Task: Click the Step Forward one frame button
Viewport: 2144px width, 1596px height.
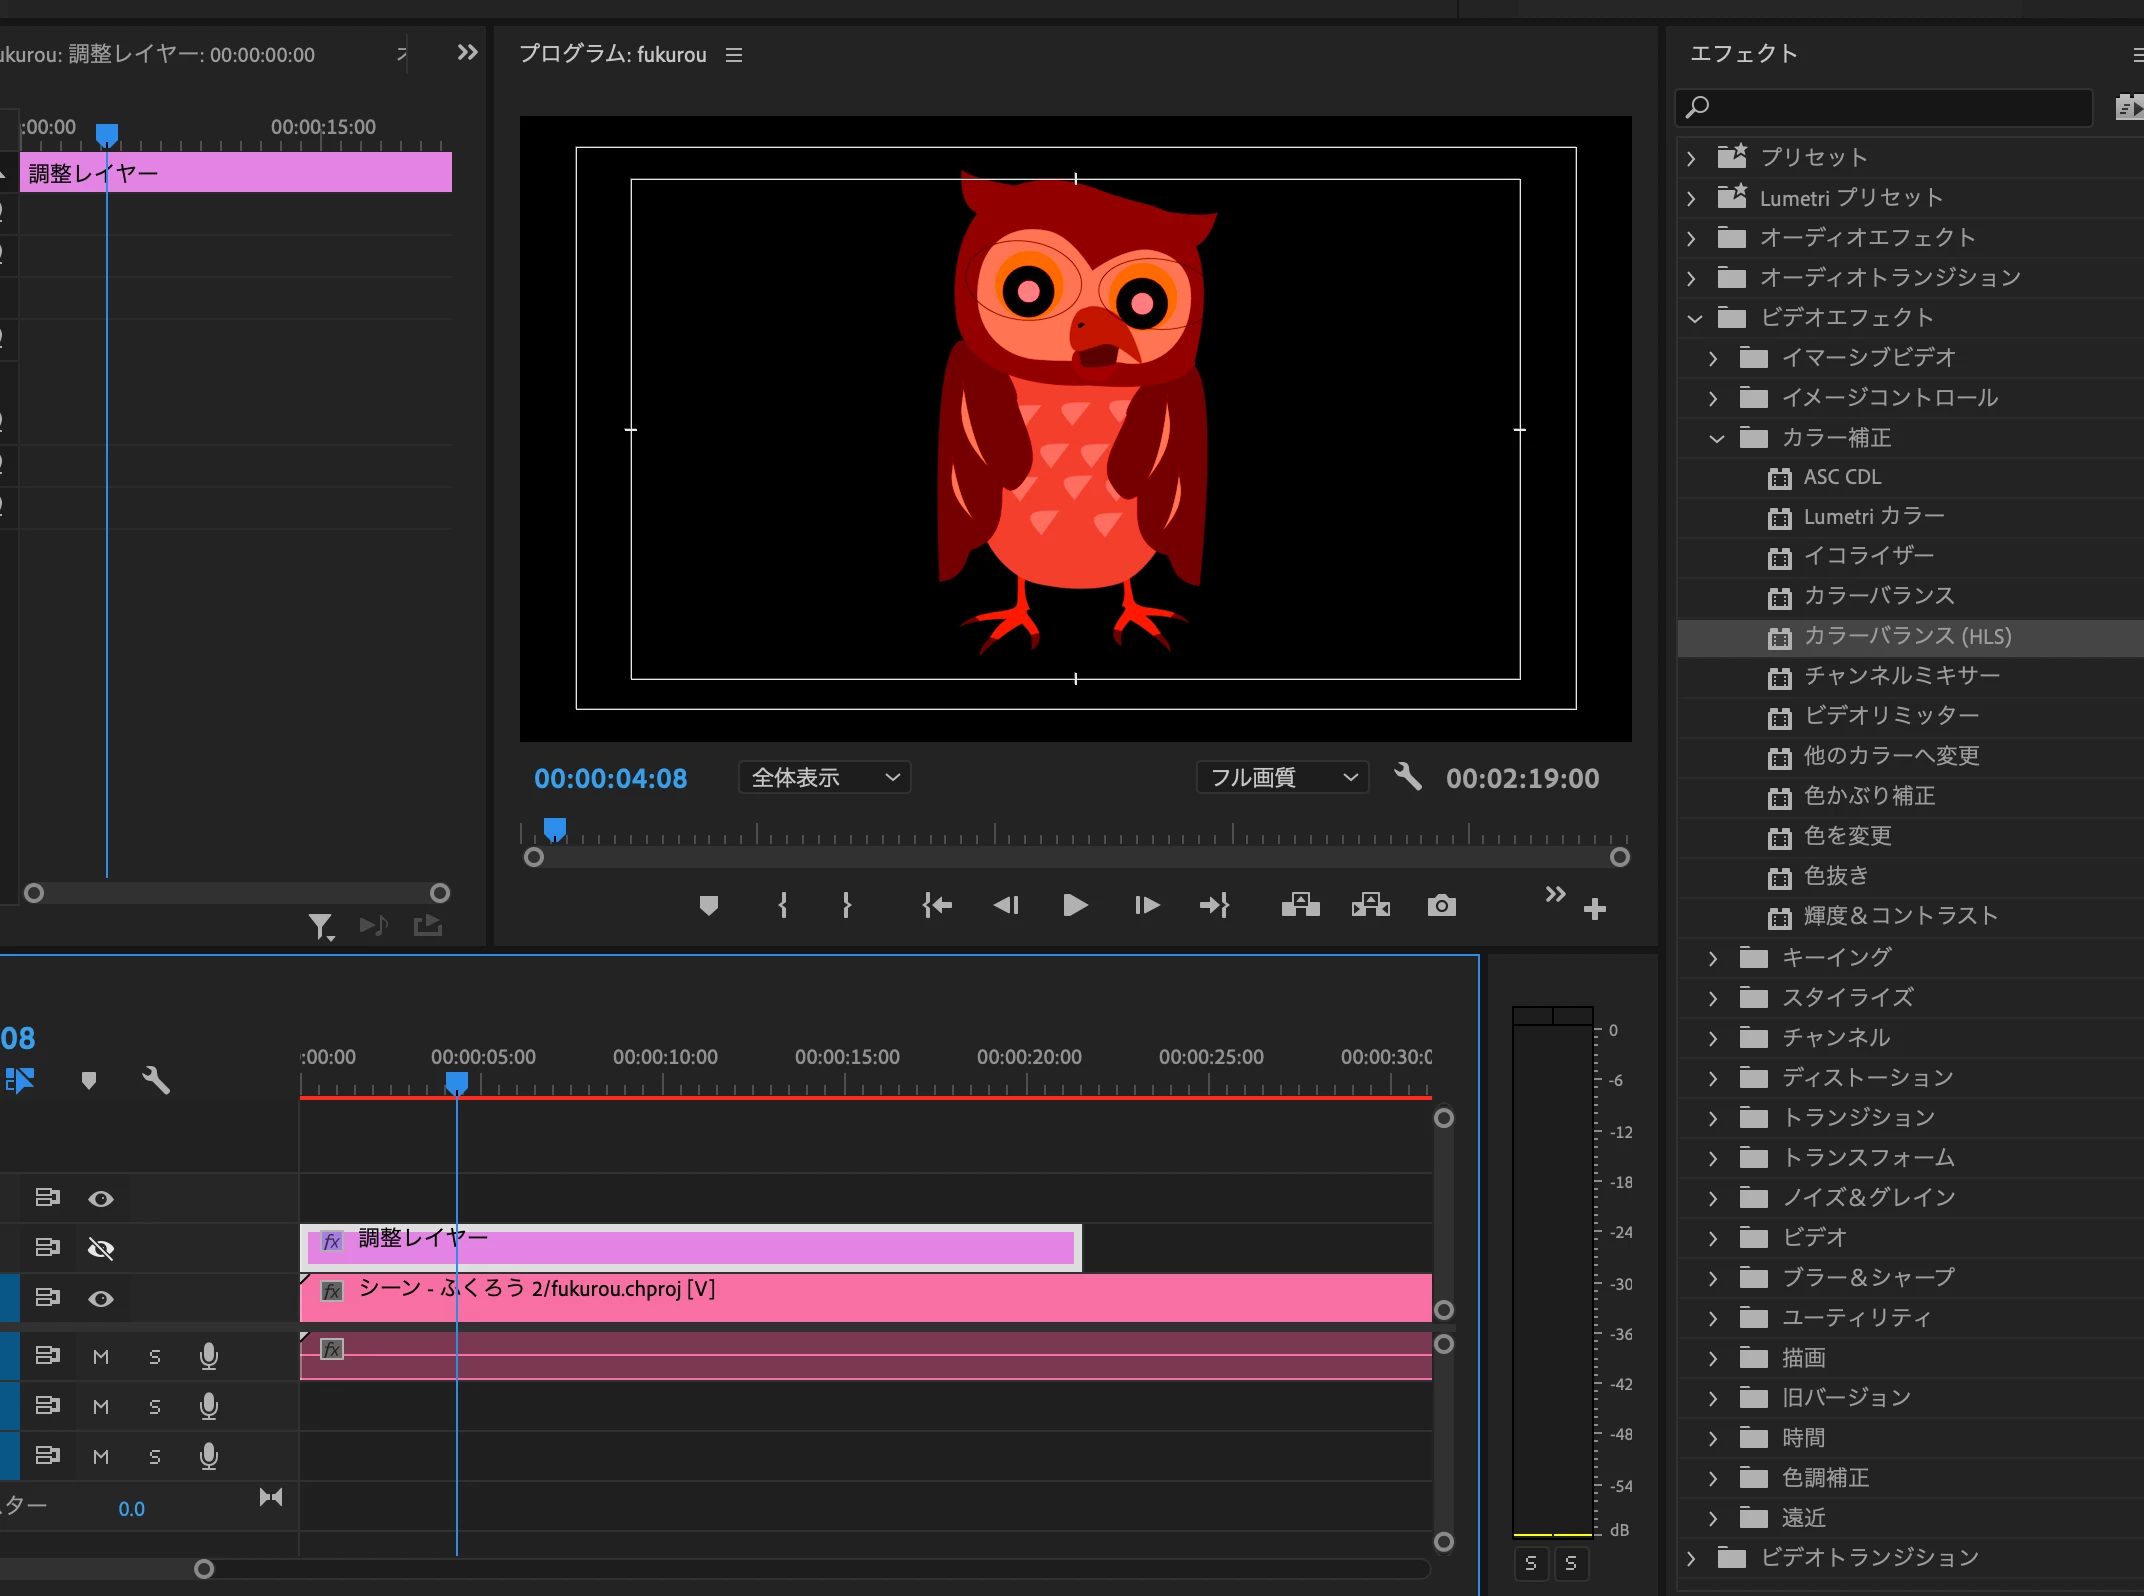Action: tap(1147, 906)
